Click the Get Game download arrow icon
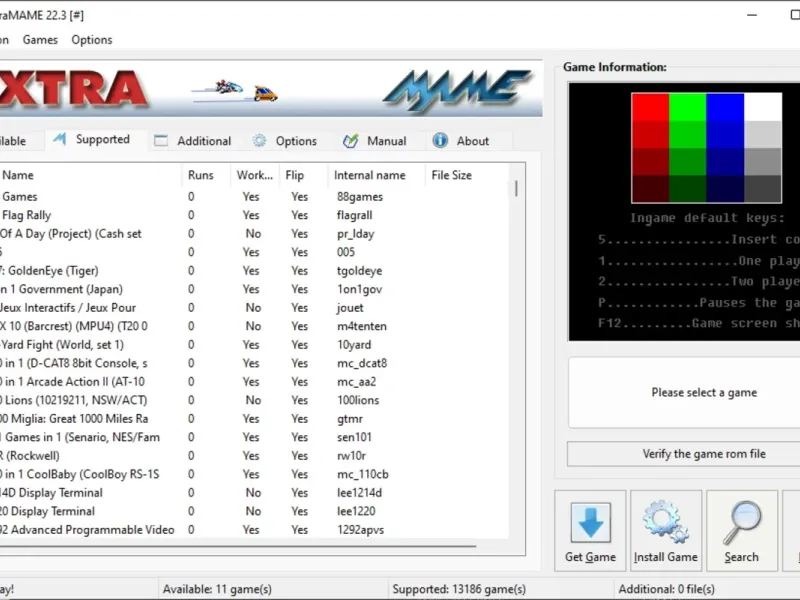This screenshot has width=800, height=600. [x=590, y=522]
